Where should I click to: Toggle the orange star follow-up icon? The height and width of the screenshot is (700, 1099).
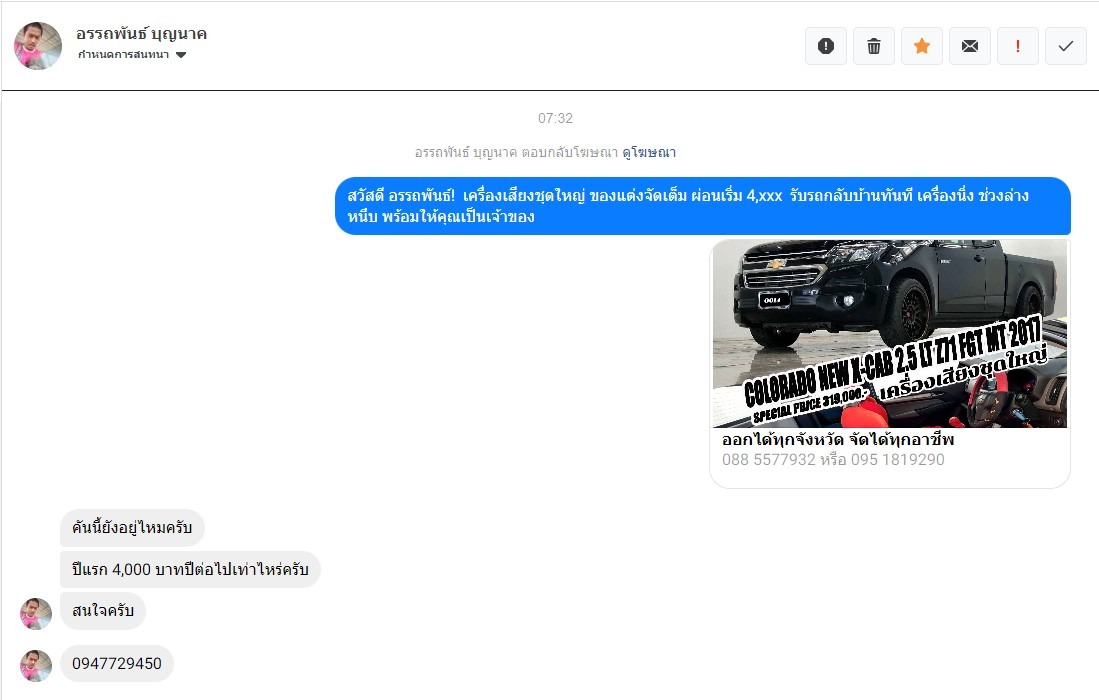[x=922, y=46]
